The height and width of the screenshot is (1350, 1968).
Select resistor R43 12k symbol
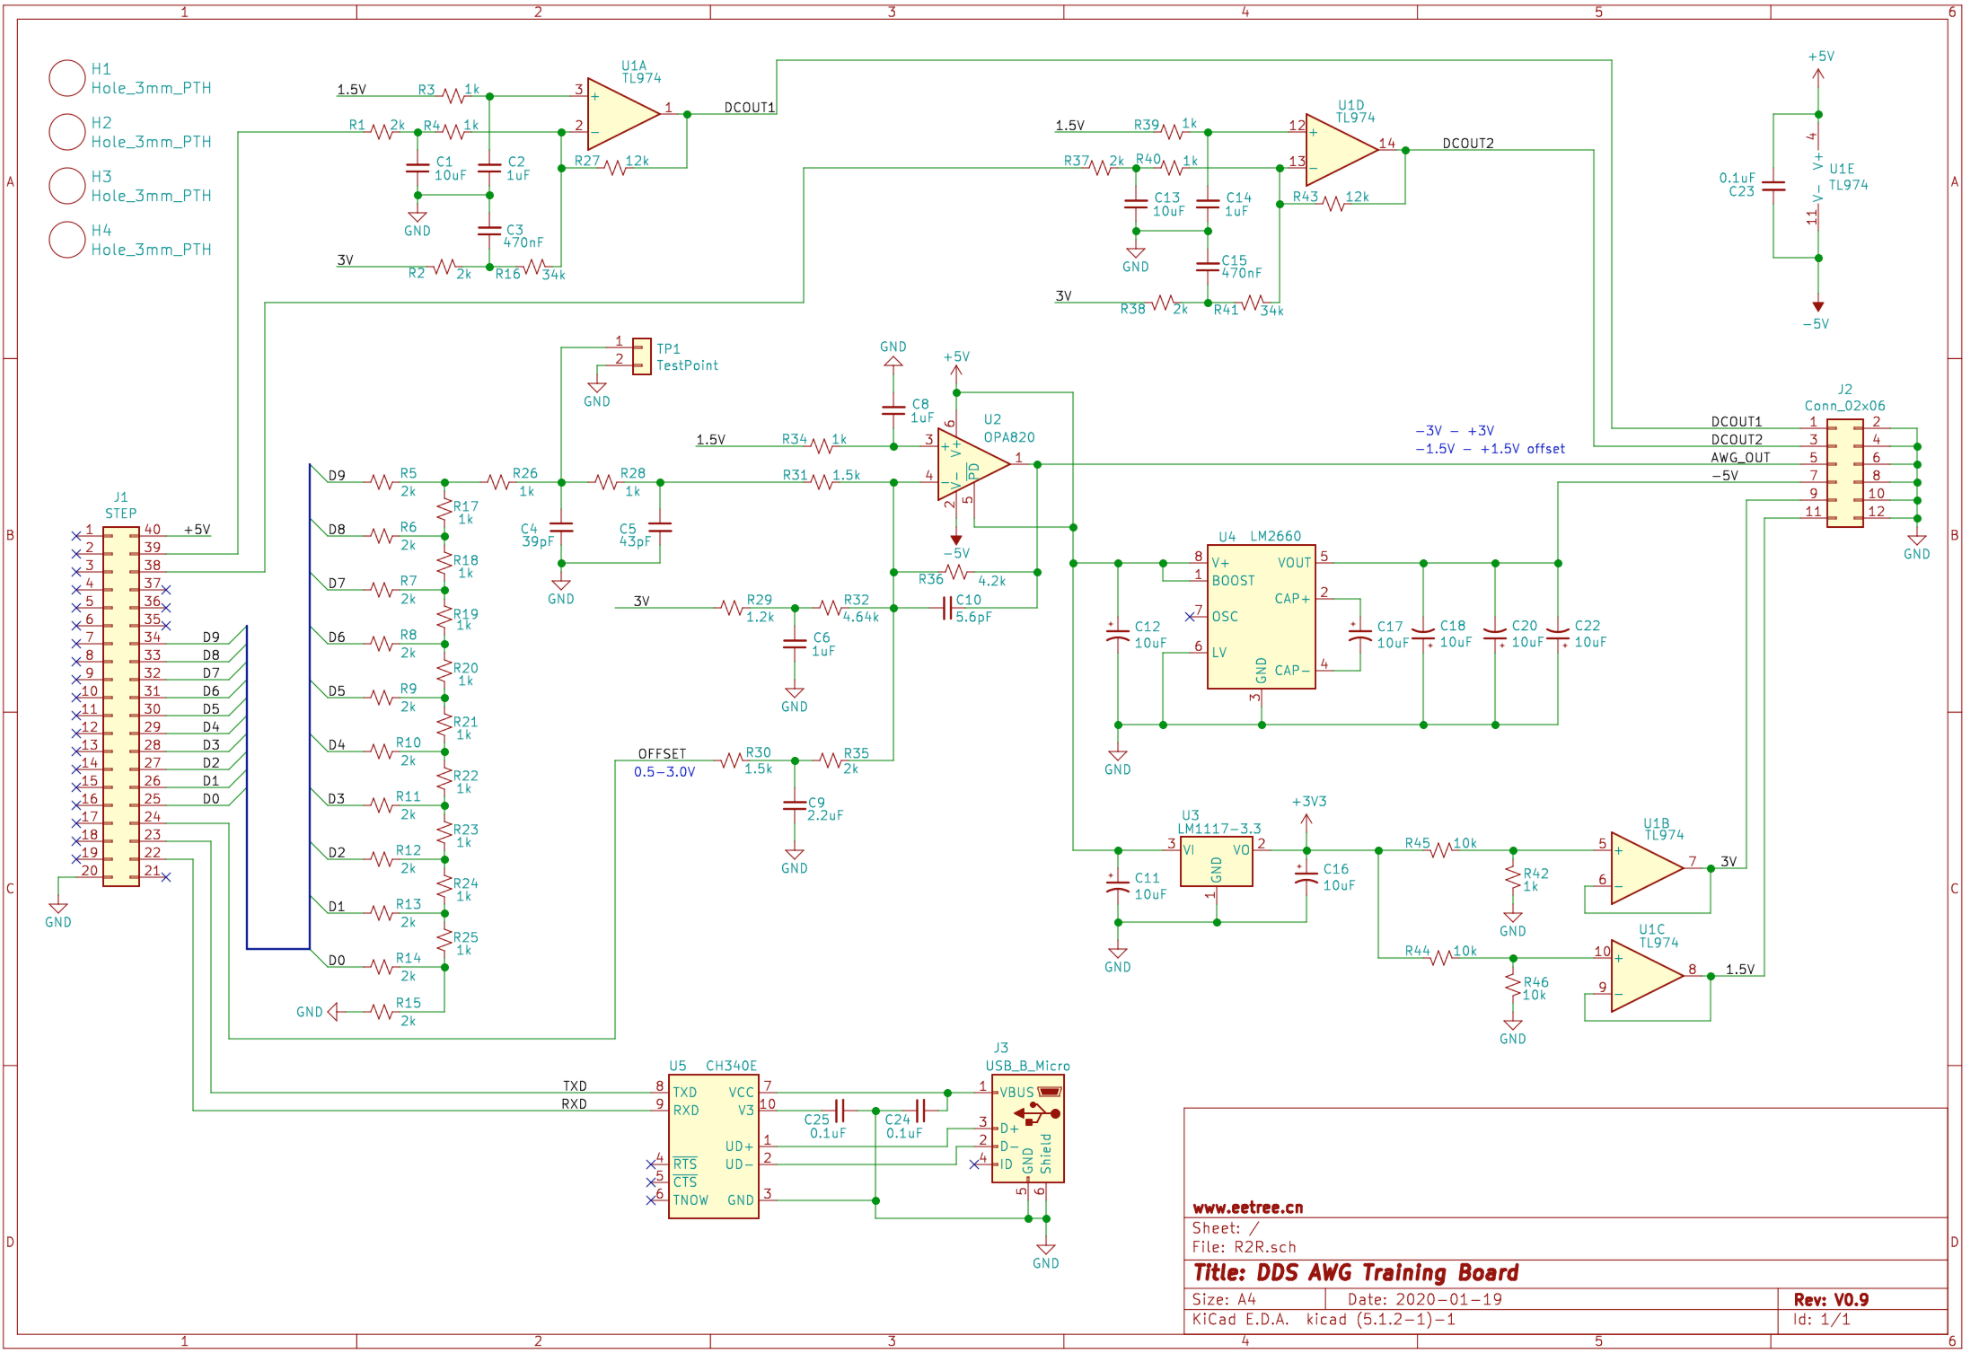[x=1334, y=204]
